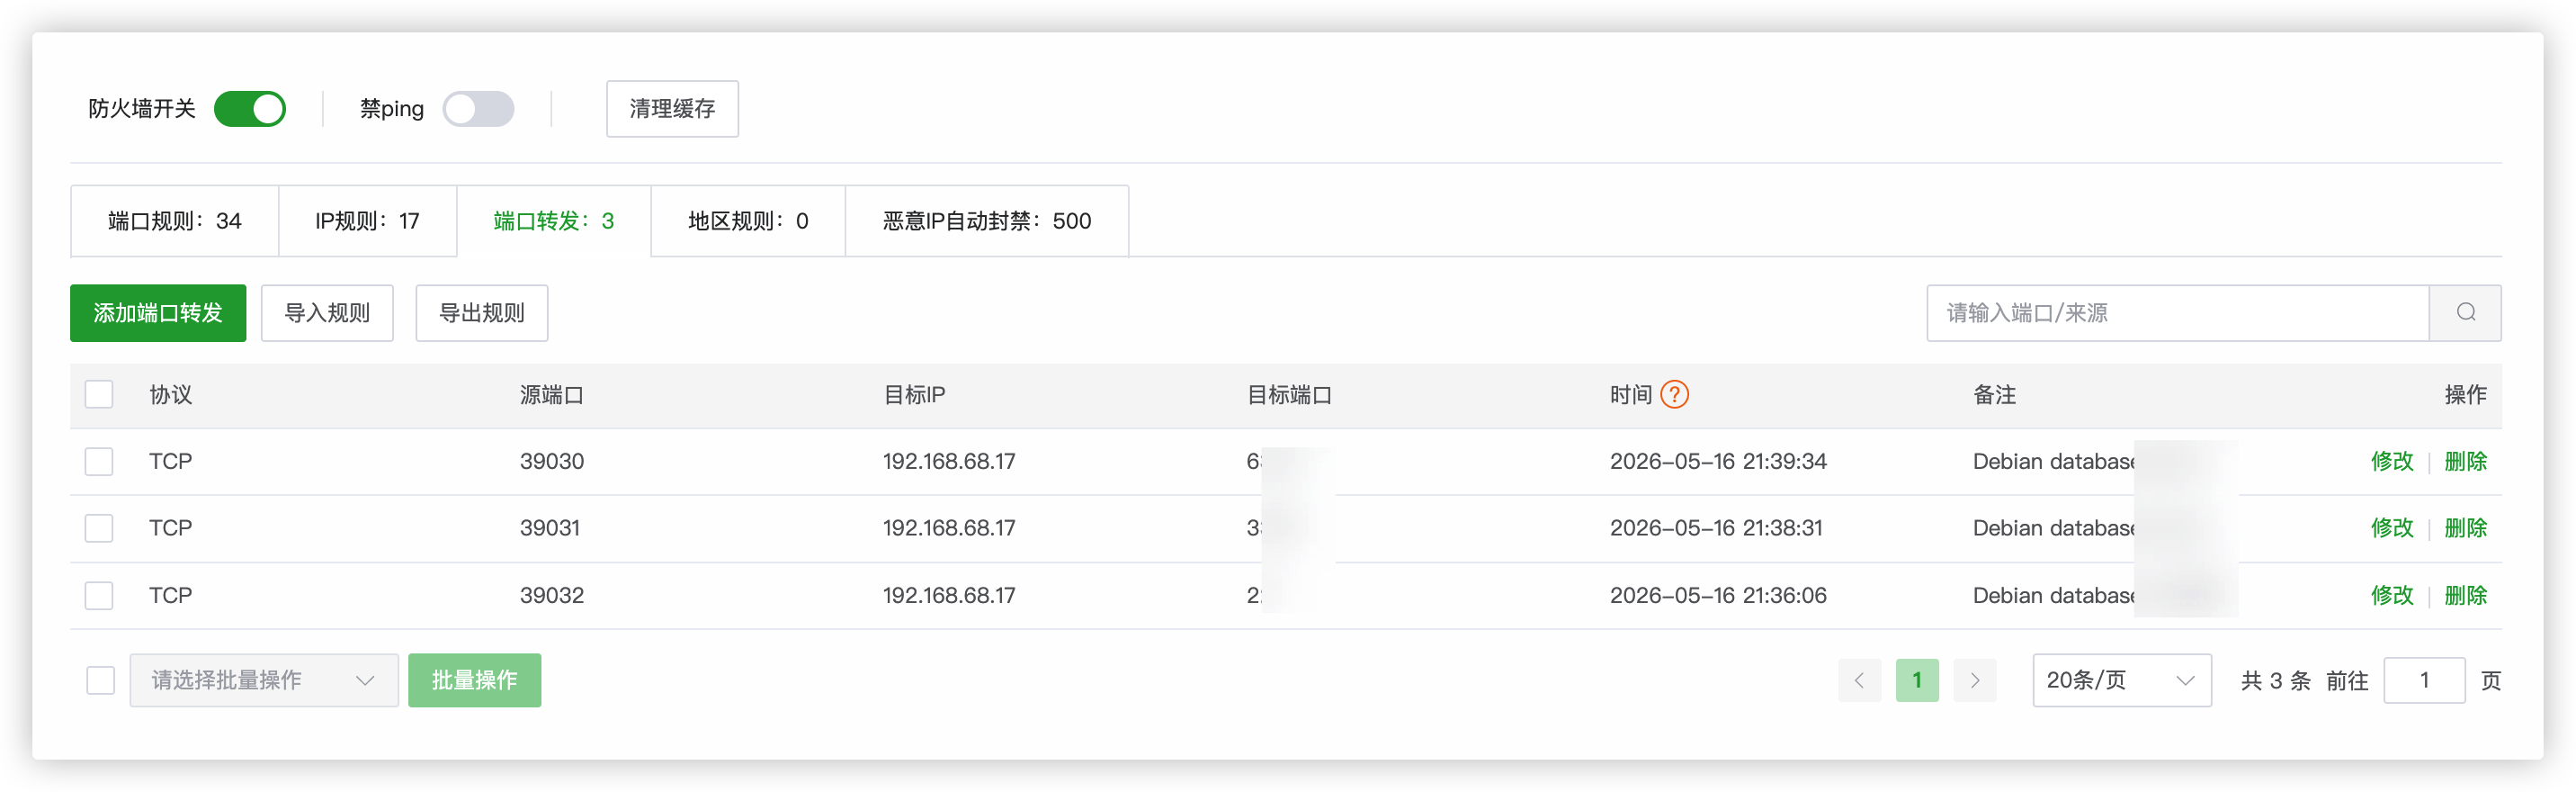This screenshot has width=2576, height=792.
Task: Click the 清理缓存 button
Action: (x=672, y=109)
